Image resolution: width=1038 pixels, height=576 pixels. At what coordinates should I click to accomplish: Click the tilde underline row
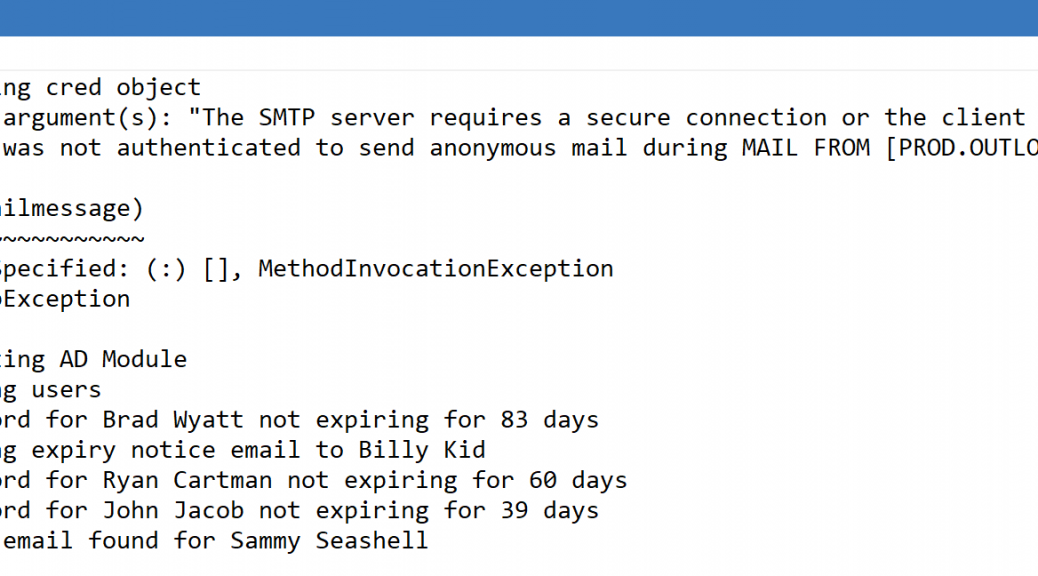click(71, 238)
